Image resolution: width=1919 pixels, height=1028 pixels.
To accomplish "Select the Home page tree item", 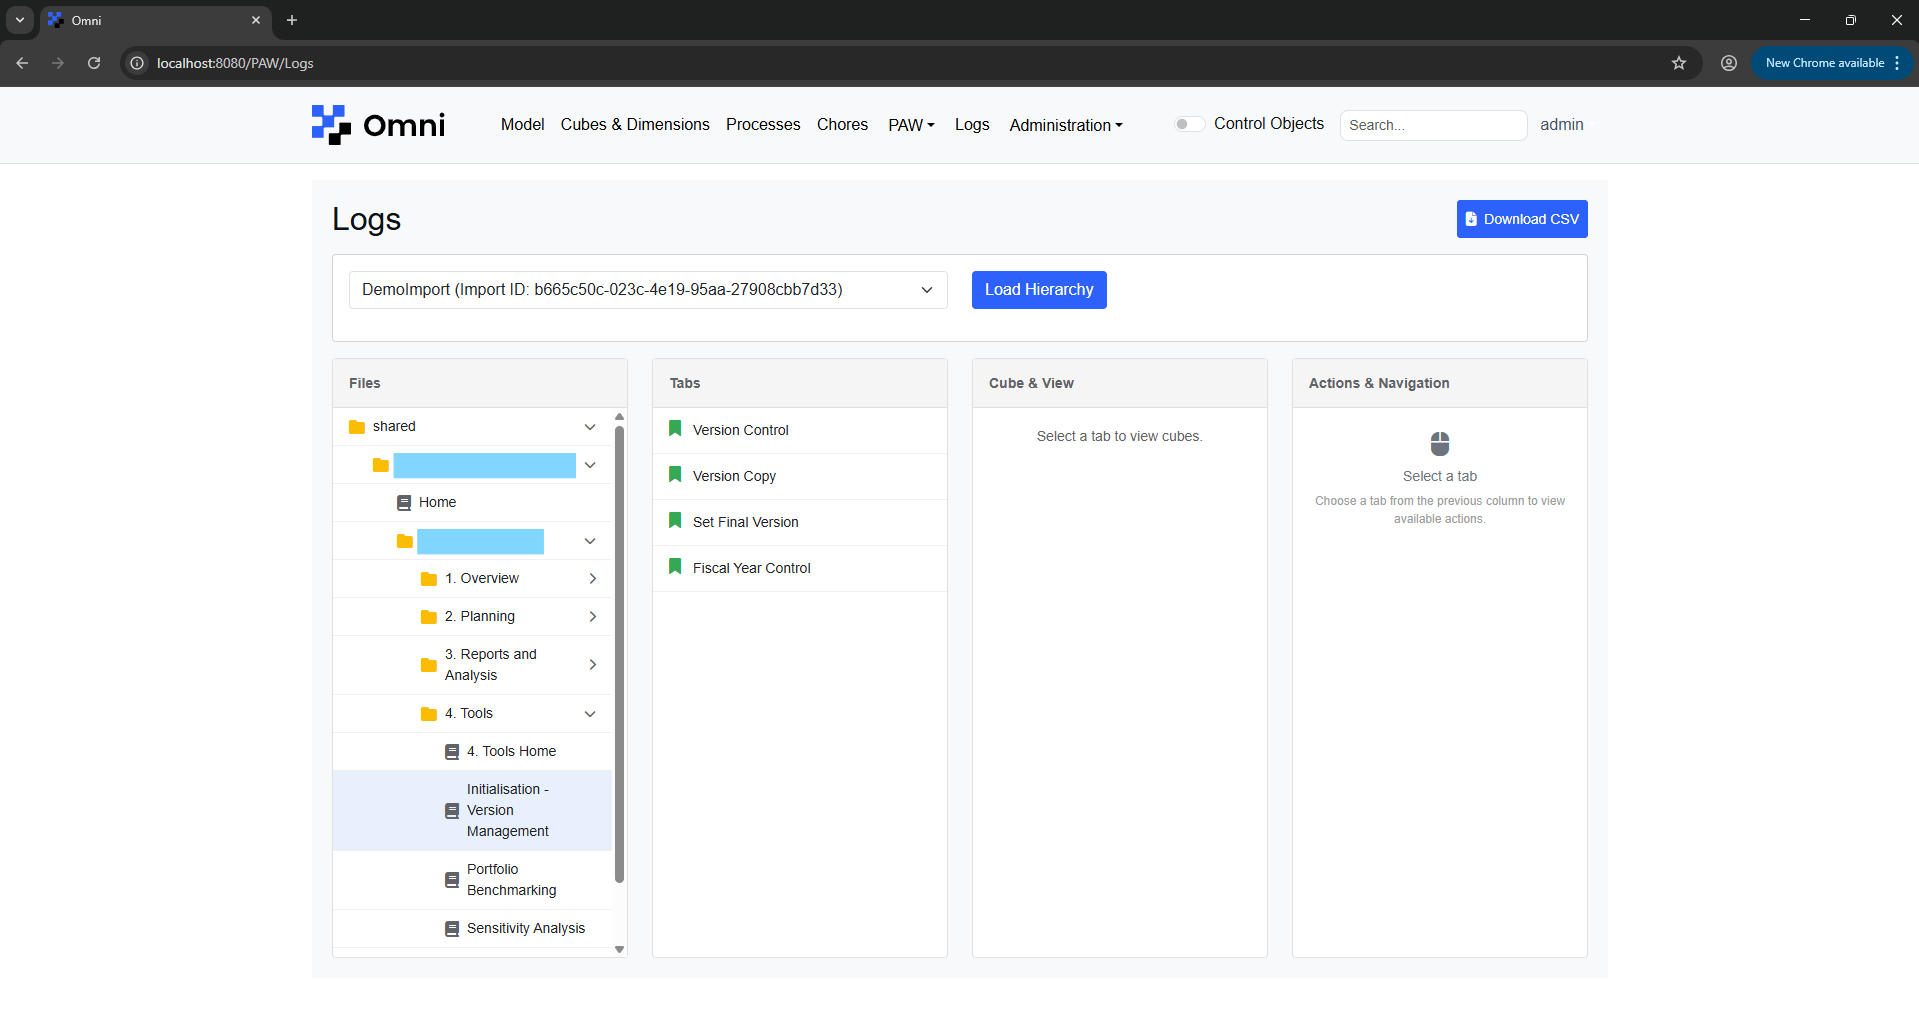I will [472, 503].
